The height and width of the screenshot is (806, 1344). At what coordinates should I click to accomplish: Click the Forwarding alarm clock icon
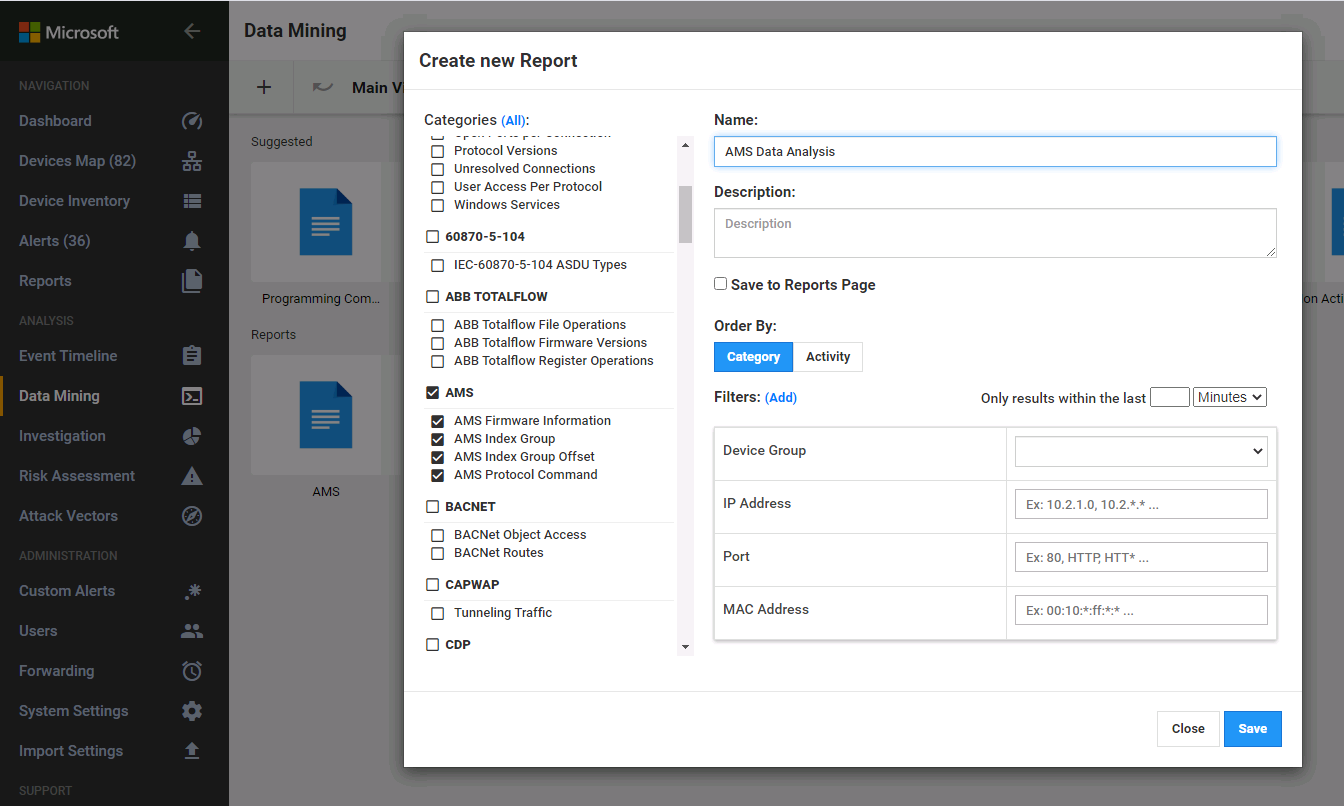192,671
